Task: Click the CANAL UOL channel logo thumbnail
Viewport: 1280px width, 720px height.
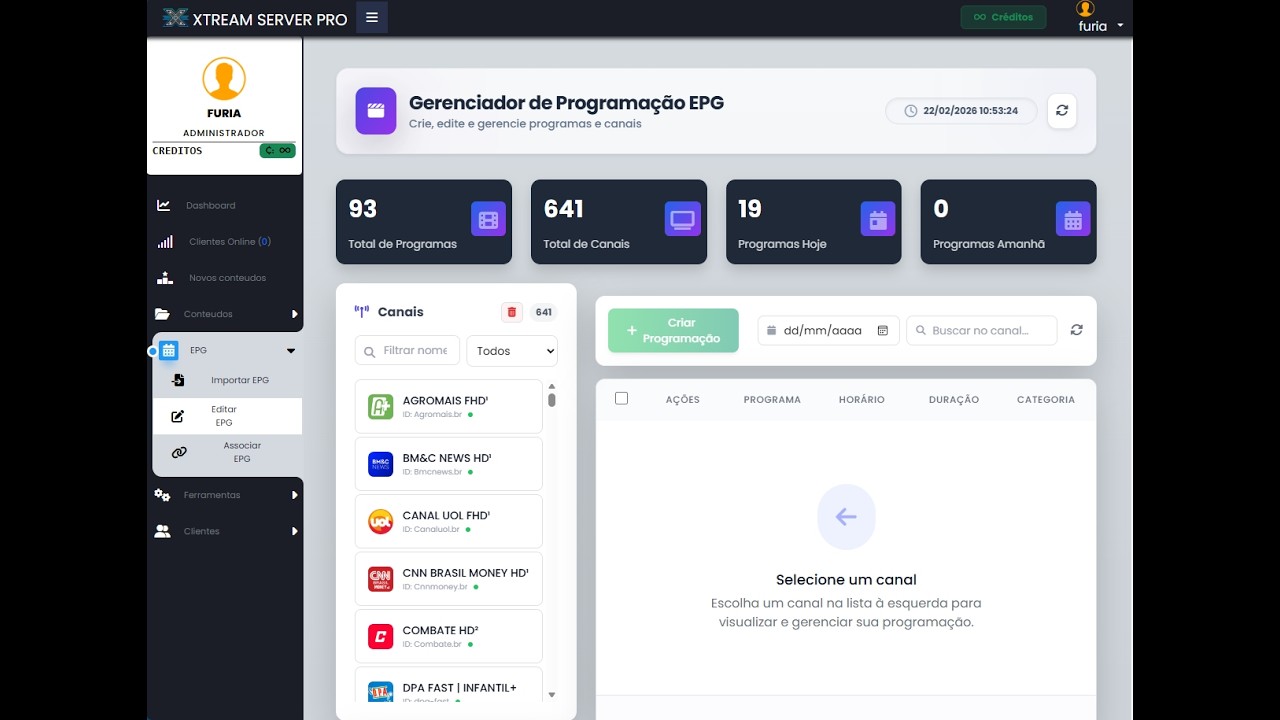Action: click(x=380, y=521)
